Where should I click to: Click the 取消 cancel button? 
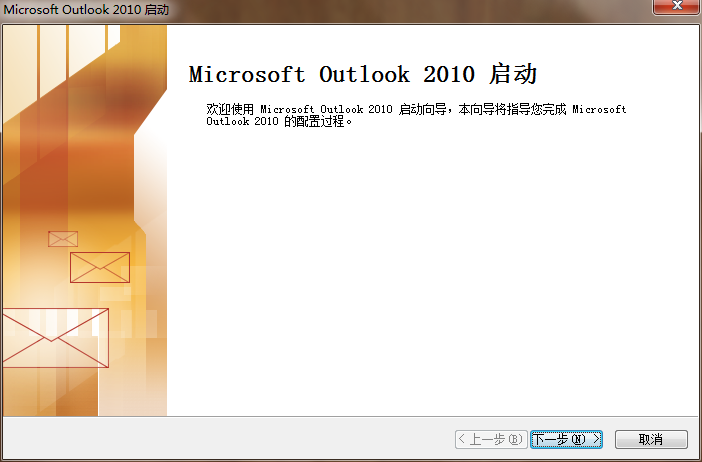tap(651, 439)
